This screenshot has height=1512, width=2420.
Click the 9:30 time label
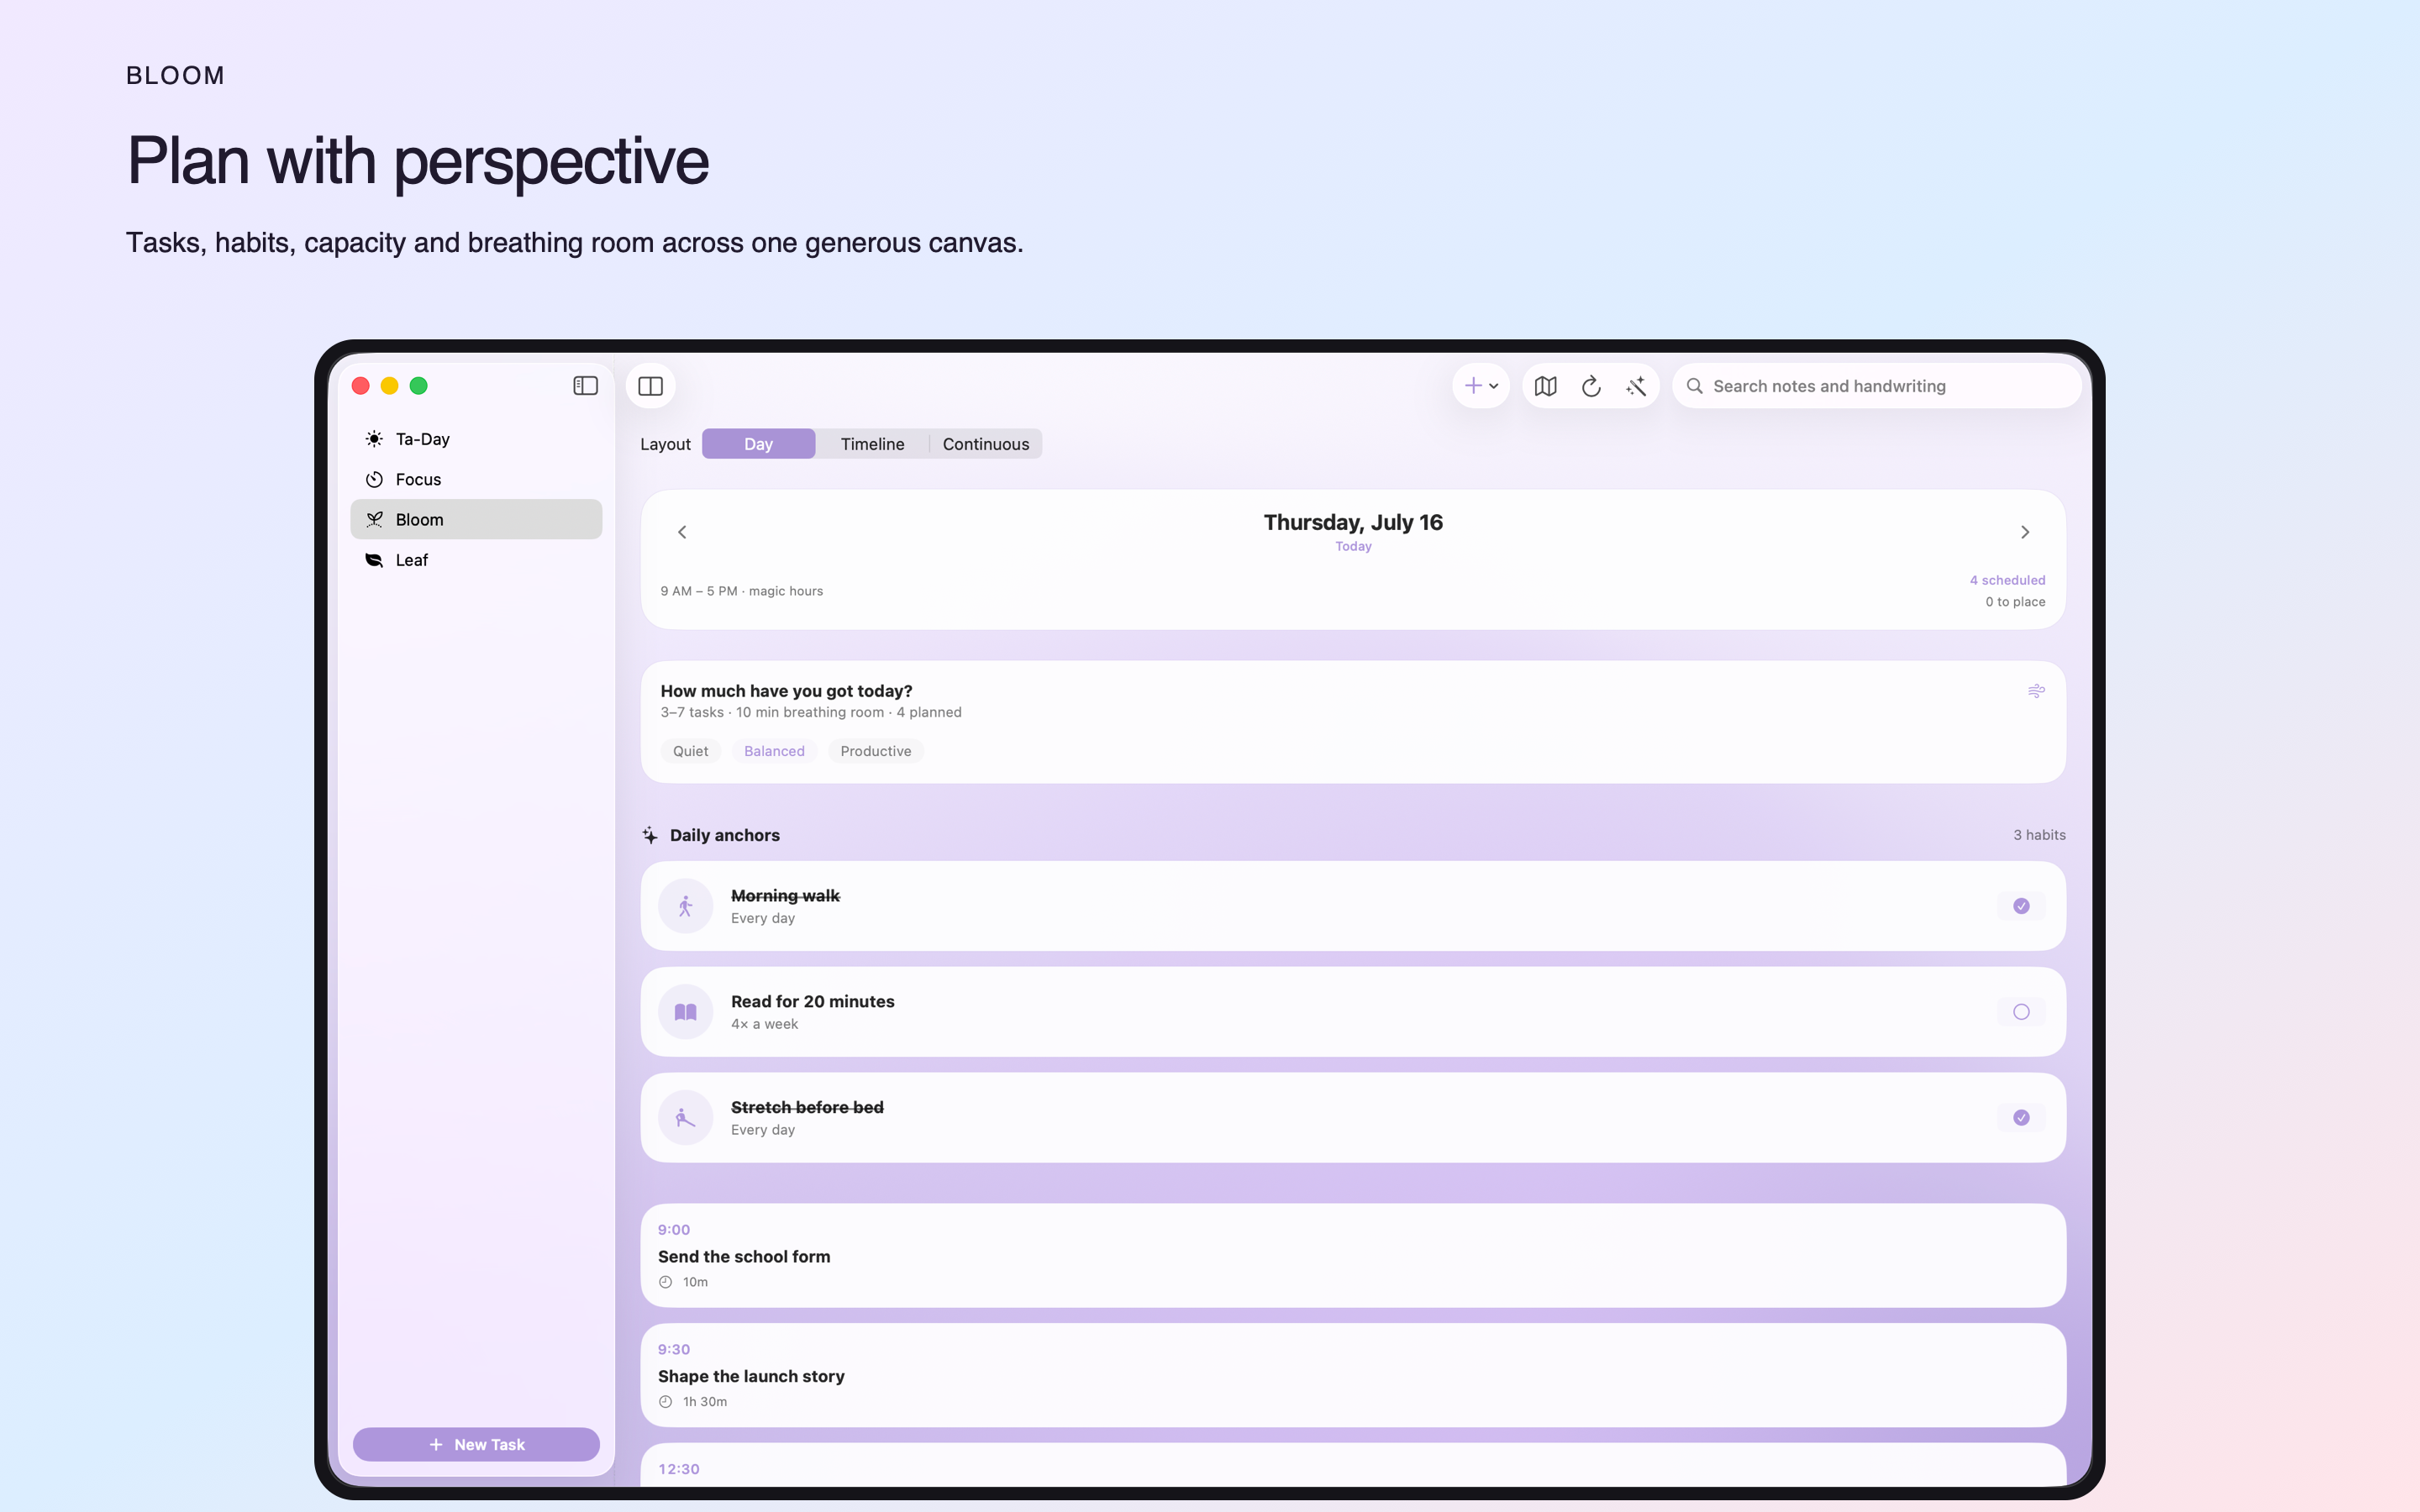tap(674, 1350)
